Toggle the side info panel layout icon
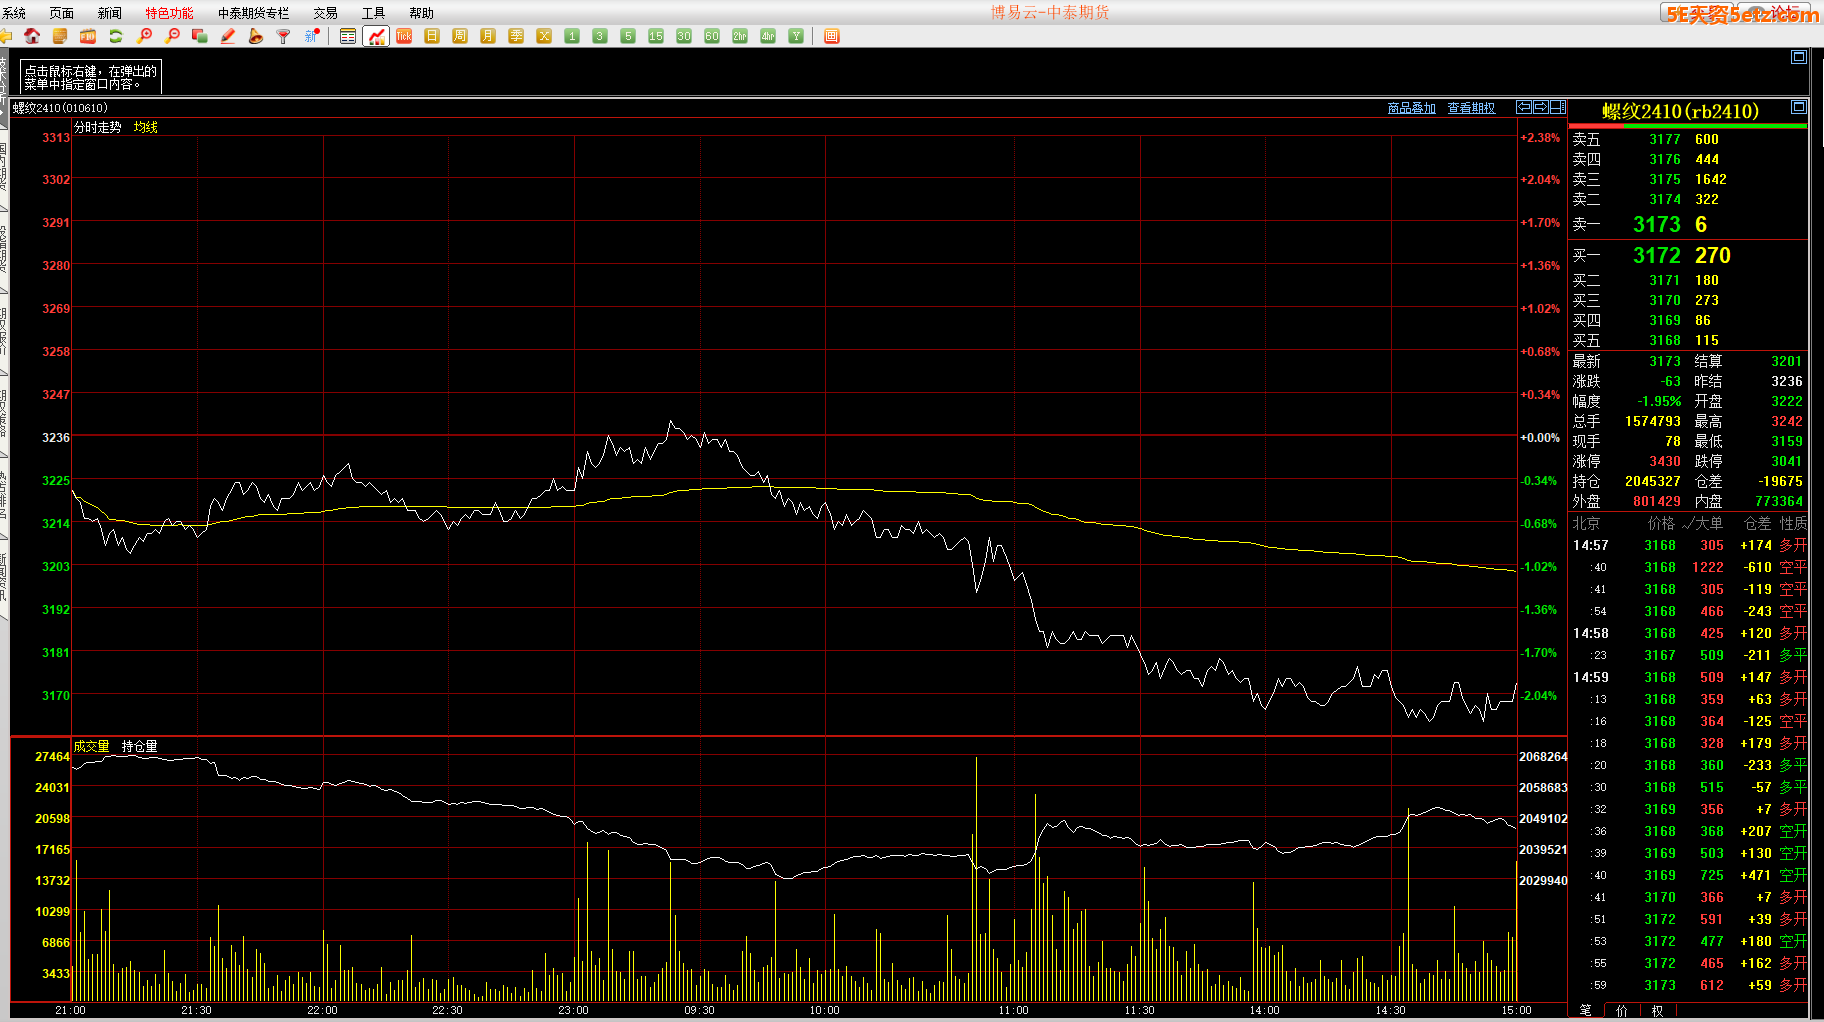This screenshot has width=1824, height=1022. (x=1557, y=107)
